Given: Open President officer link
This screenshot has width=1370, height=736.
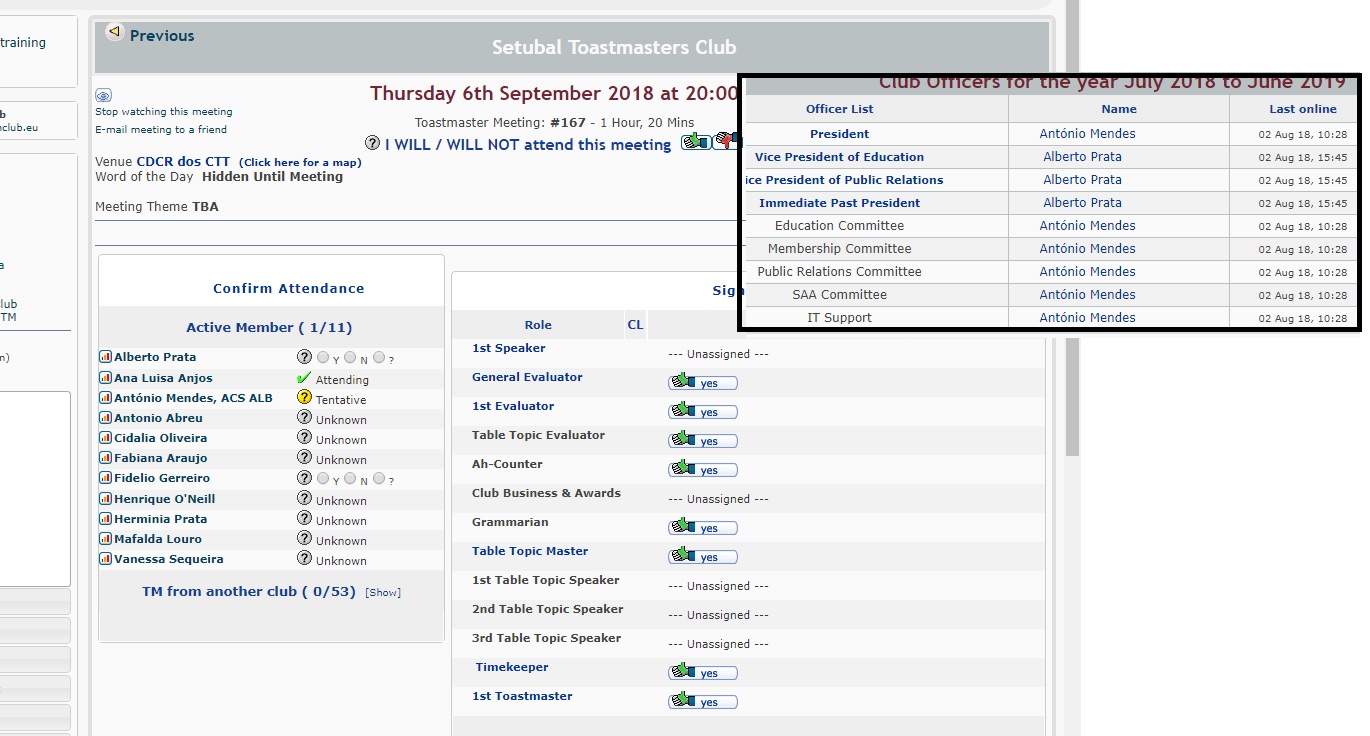Looking at the screenshot, I should tap(839, 134).
